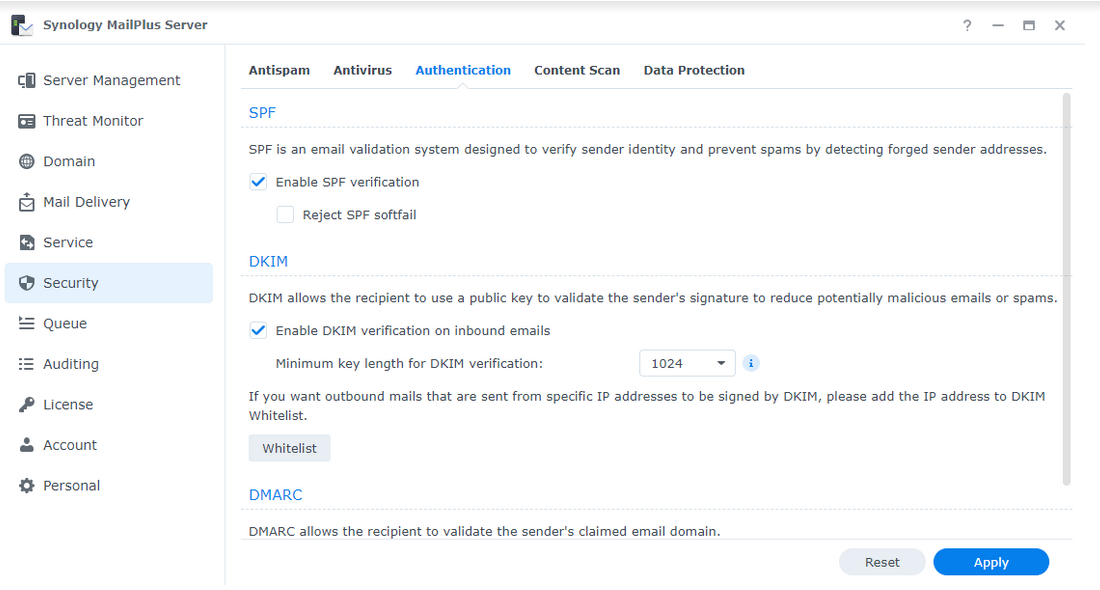Select the Queue label in sidebar
This screenshot has width=1100, height=590.
(65, 323)
